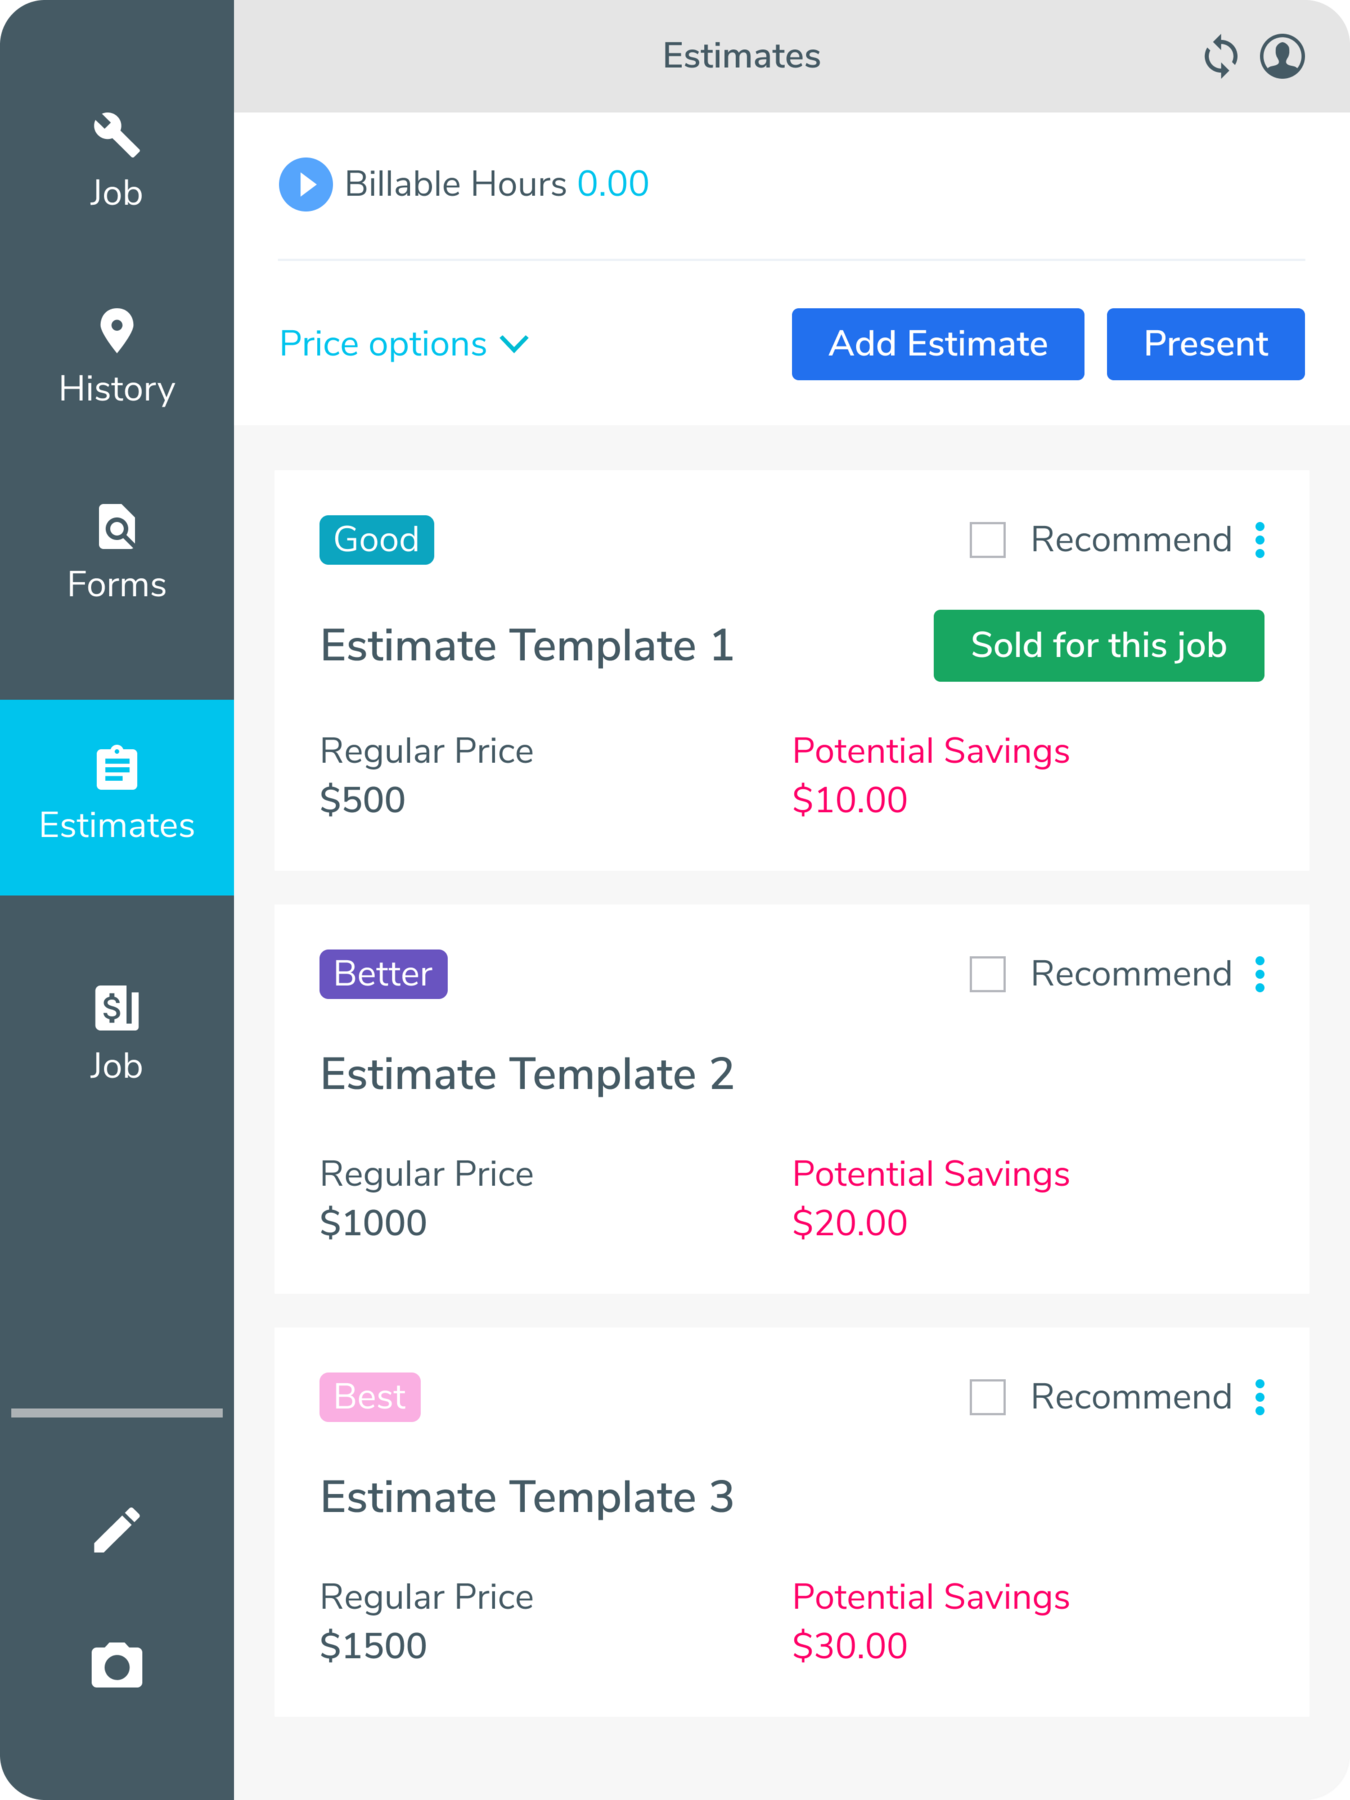This screenshot has height=1800, width=1350.
Task: Click the sync refresh icon in the header
Action: pyautogui.click(x=1221, y=57)
